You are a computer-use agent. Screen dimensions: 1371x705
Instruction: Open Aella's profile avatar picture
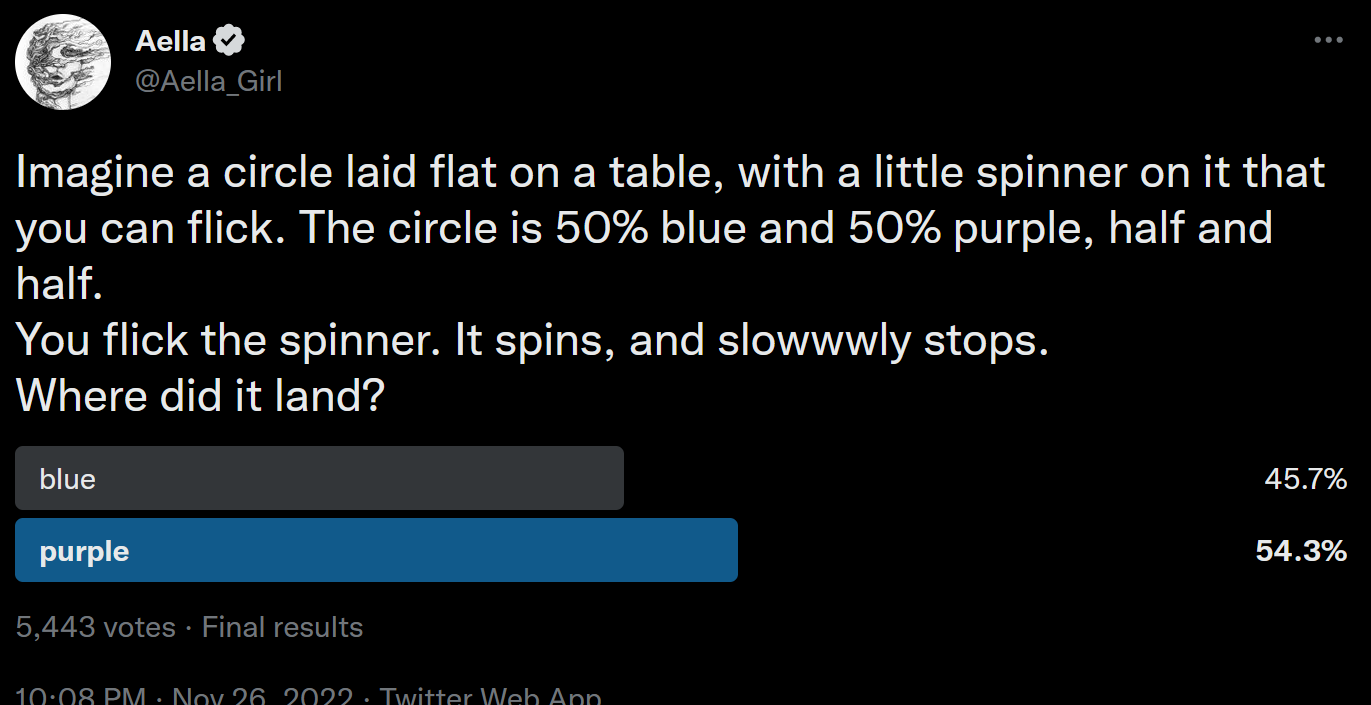click(63, 62)
